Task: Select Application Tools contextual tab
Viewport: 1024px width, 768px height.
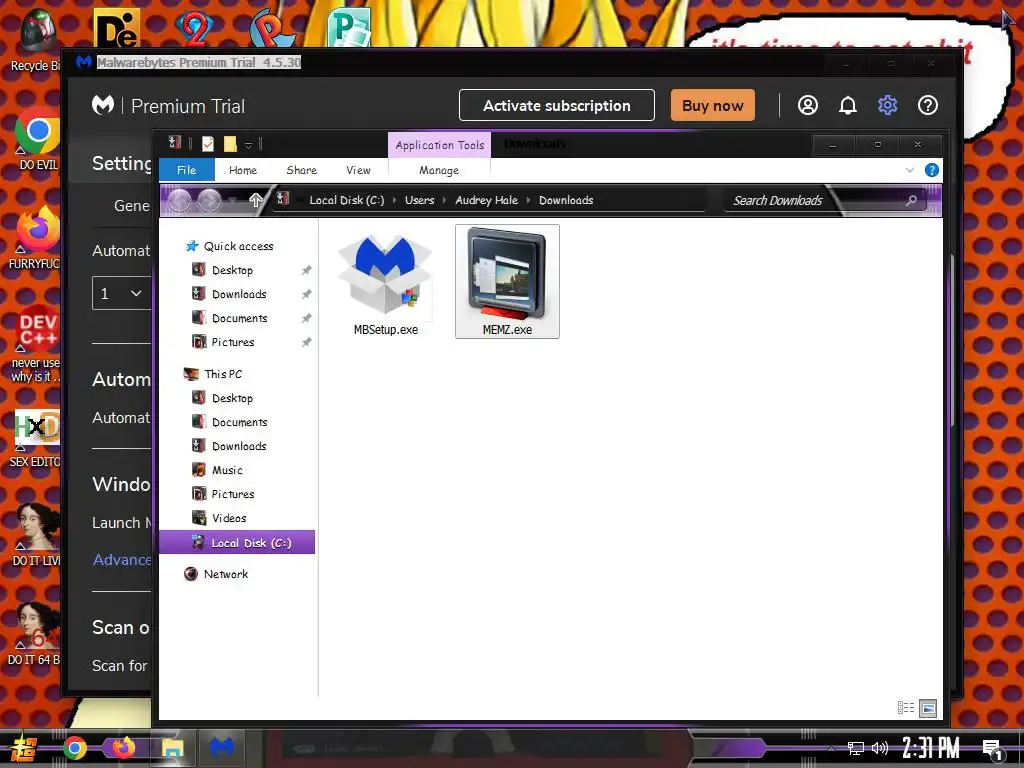Action: 440,145
